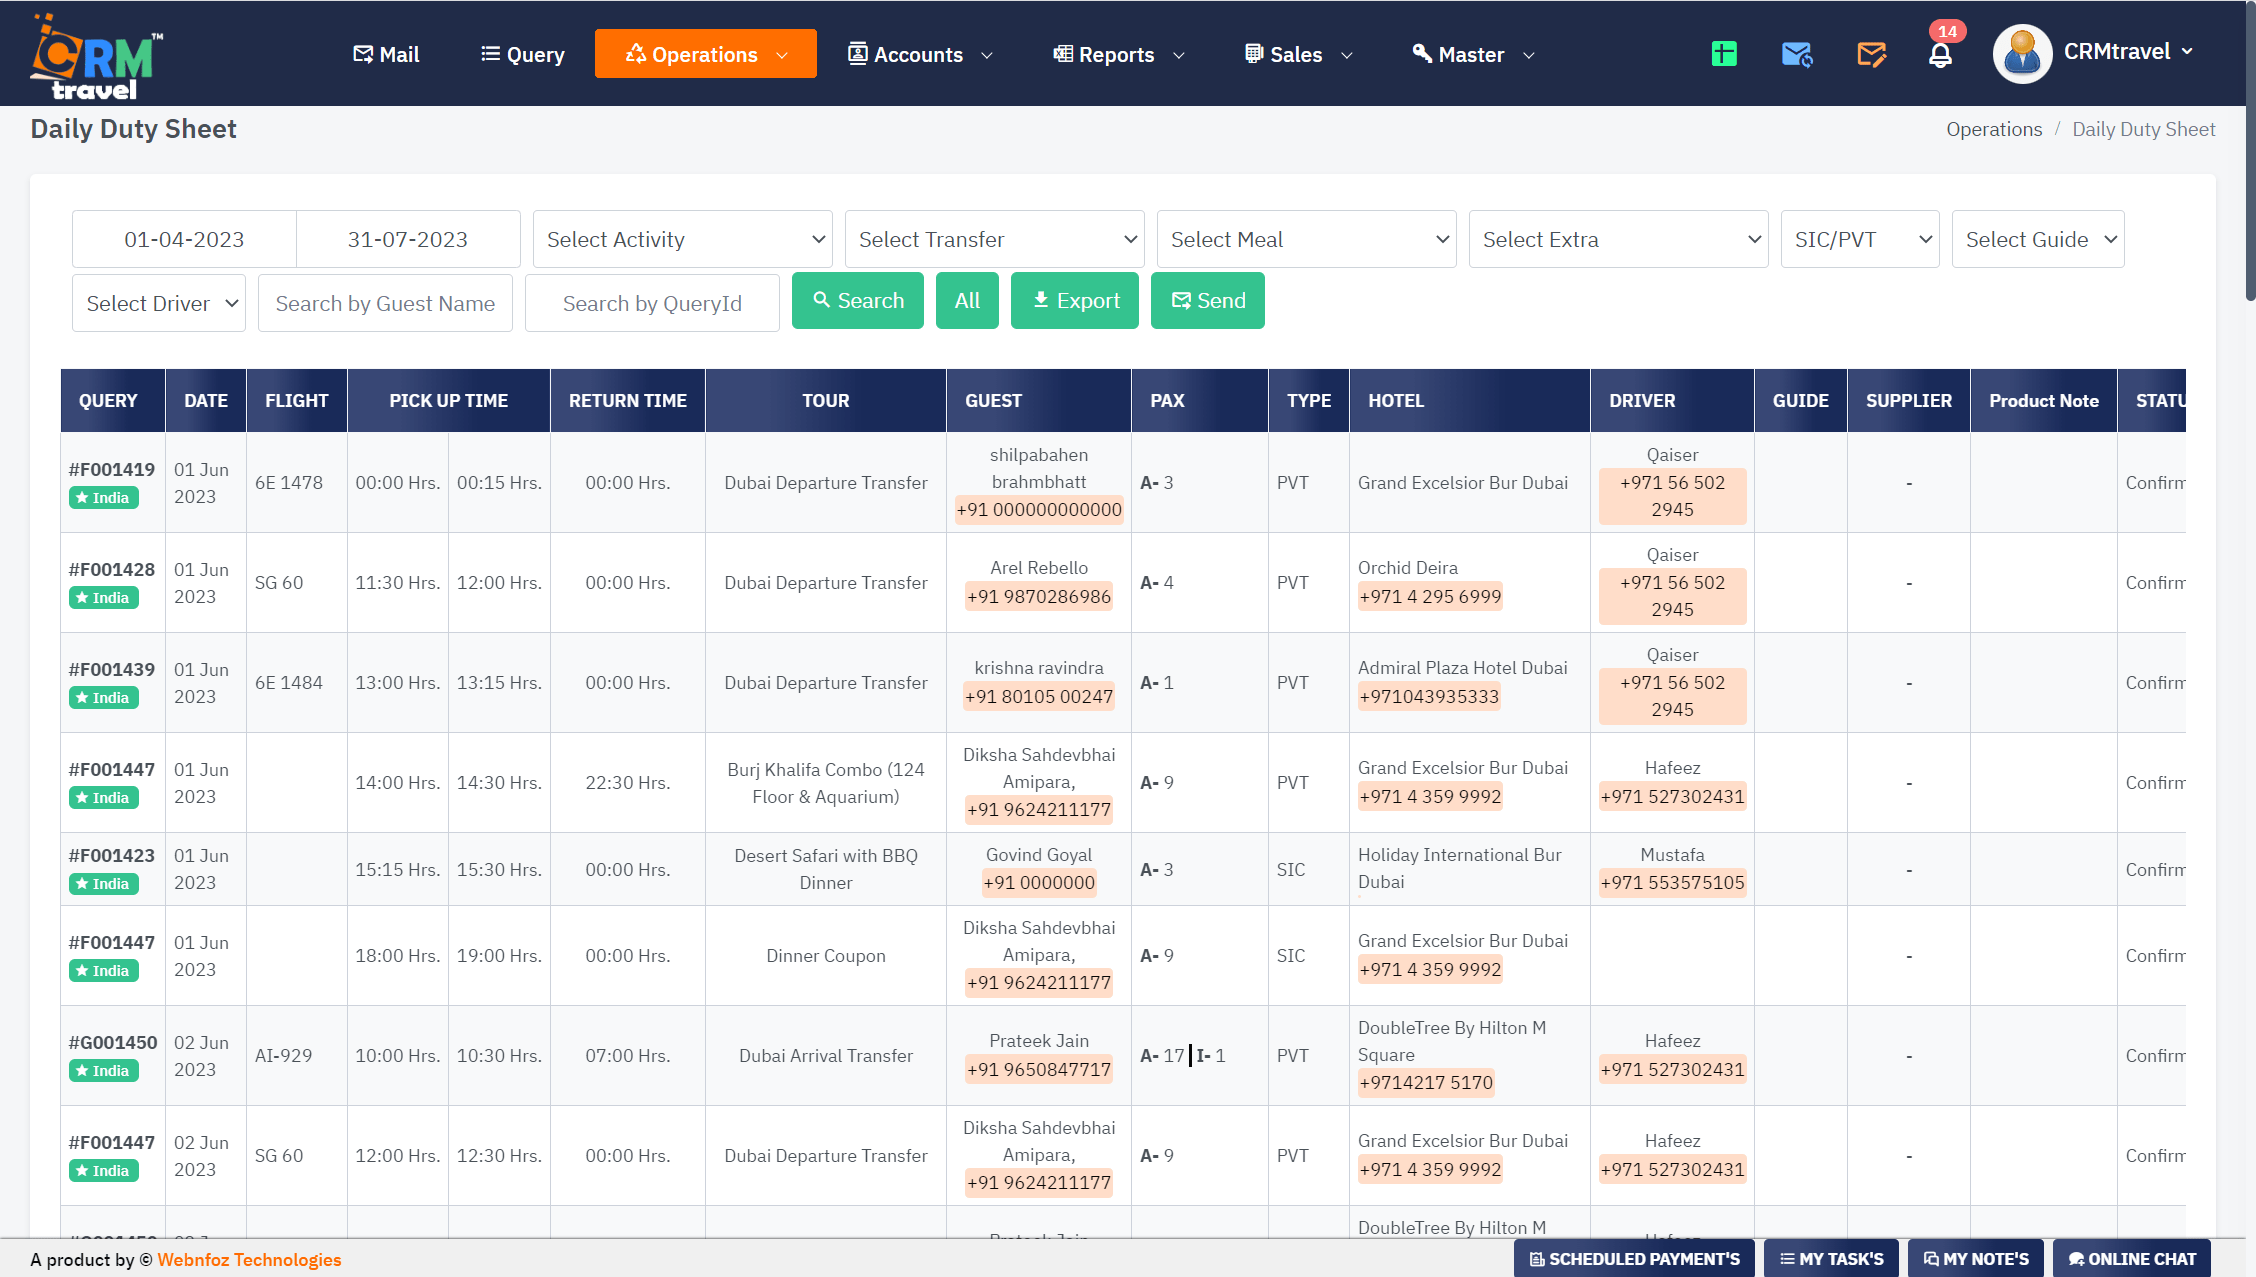Open query #F001423
The width and height of the screenshot is (2256, 1277).
click(112, 855)
